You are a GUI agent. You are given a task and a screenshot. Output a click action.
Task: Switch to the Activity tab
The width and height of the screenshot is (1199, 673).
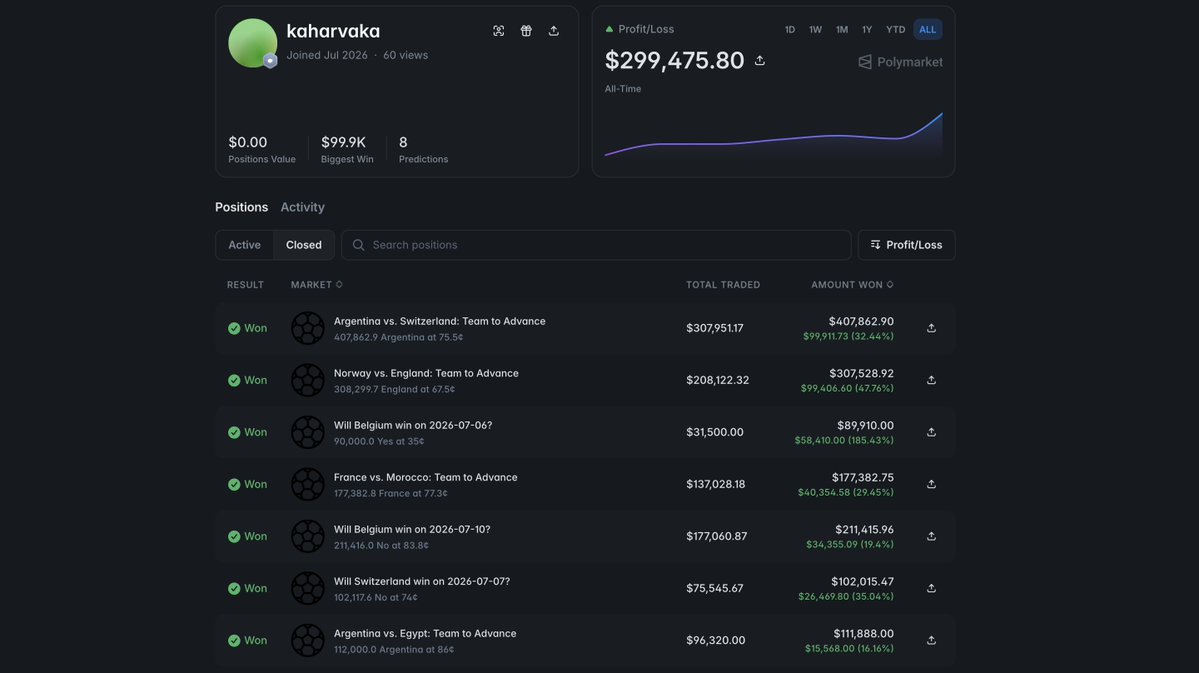[302, 207]
